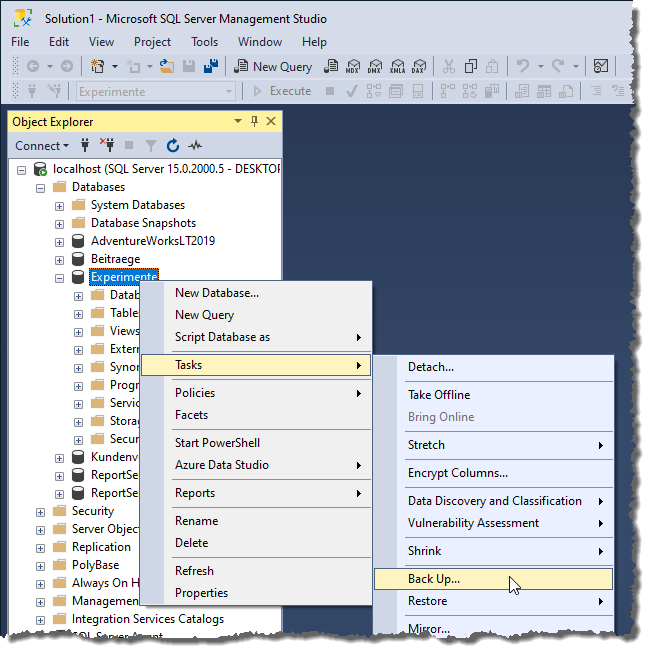Open the Restore submenu
The width and height of the screenshot is (651, 653).
(x=493, y=601)
